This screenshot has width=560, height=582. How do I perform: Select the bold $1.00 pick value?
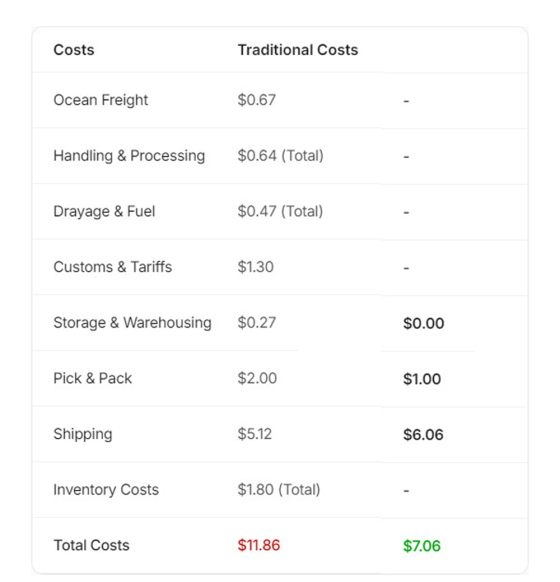coord(422,379)
